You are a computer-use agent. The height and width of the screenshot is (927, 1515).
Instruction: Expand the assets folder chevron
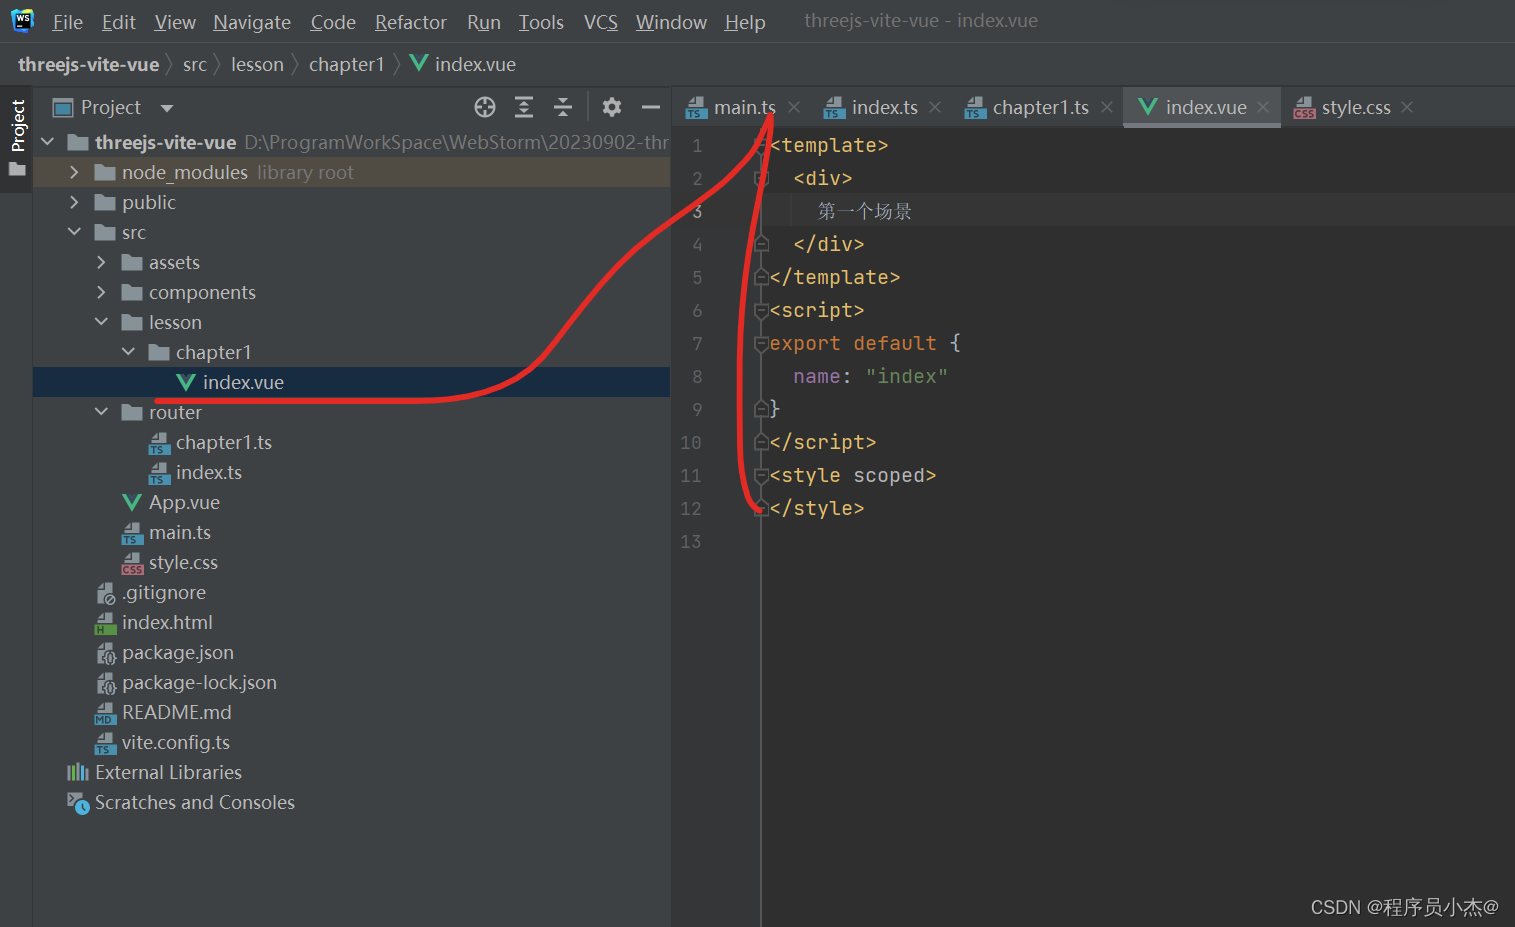(x=101, y=262)
